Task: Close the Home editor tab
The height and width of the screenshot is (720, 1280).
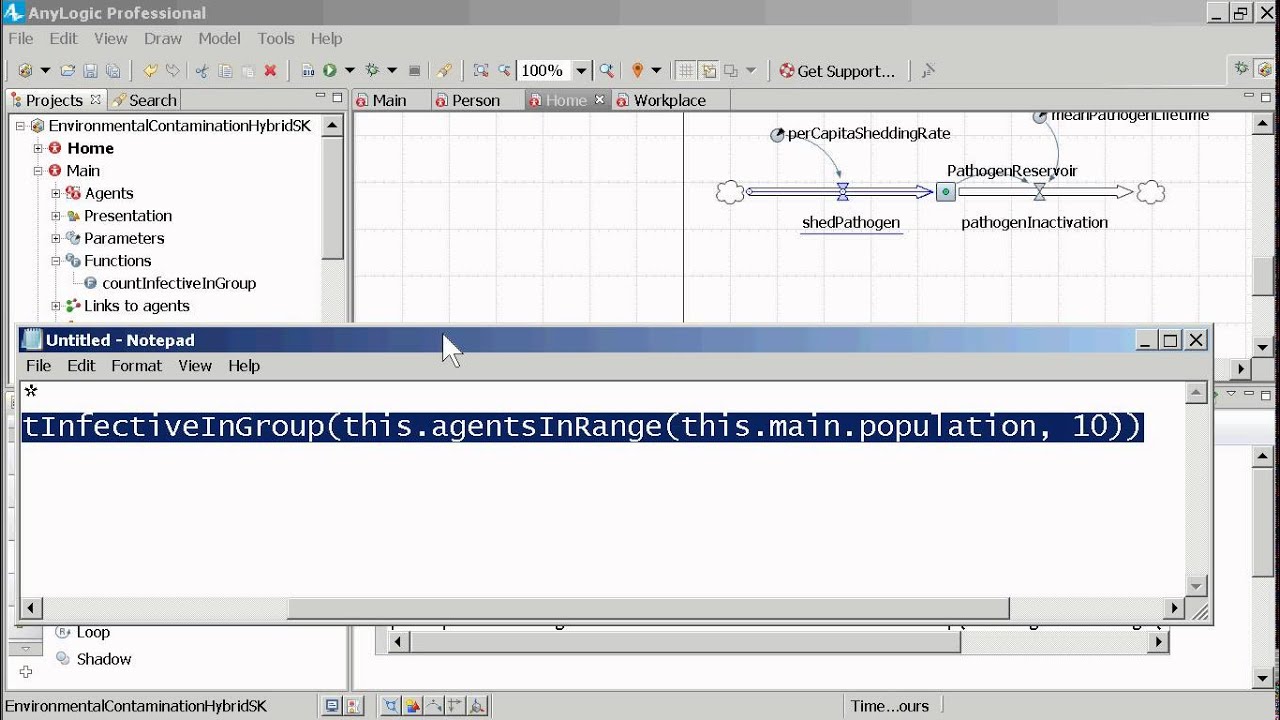Action: tap(600, 100)
